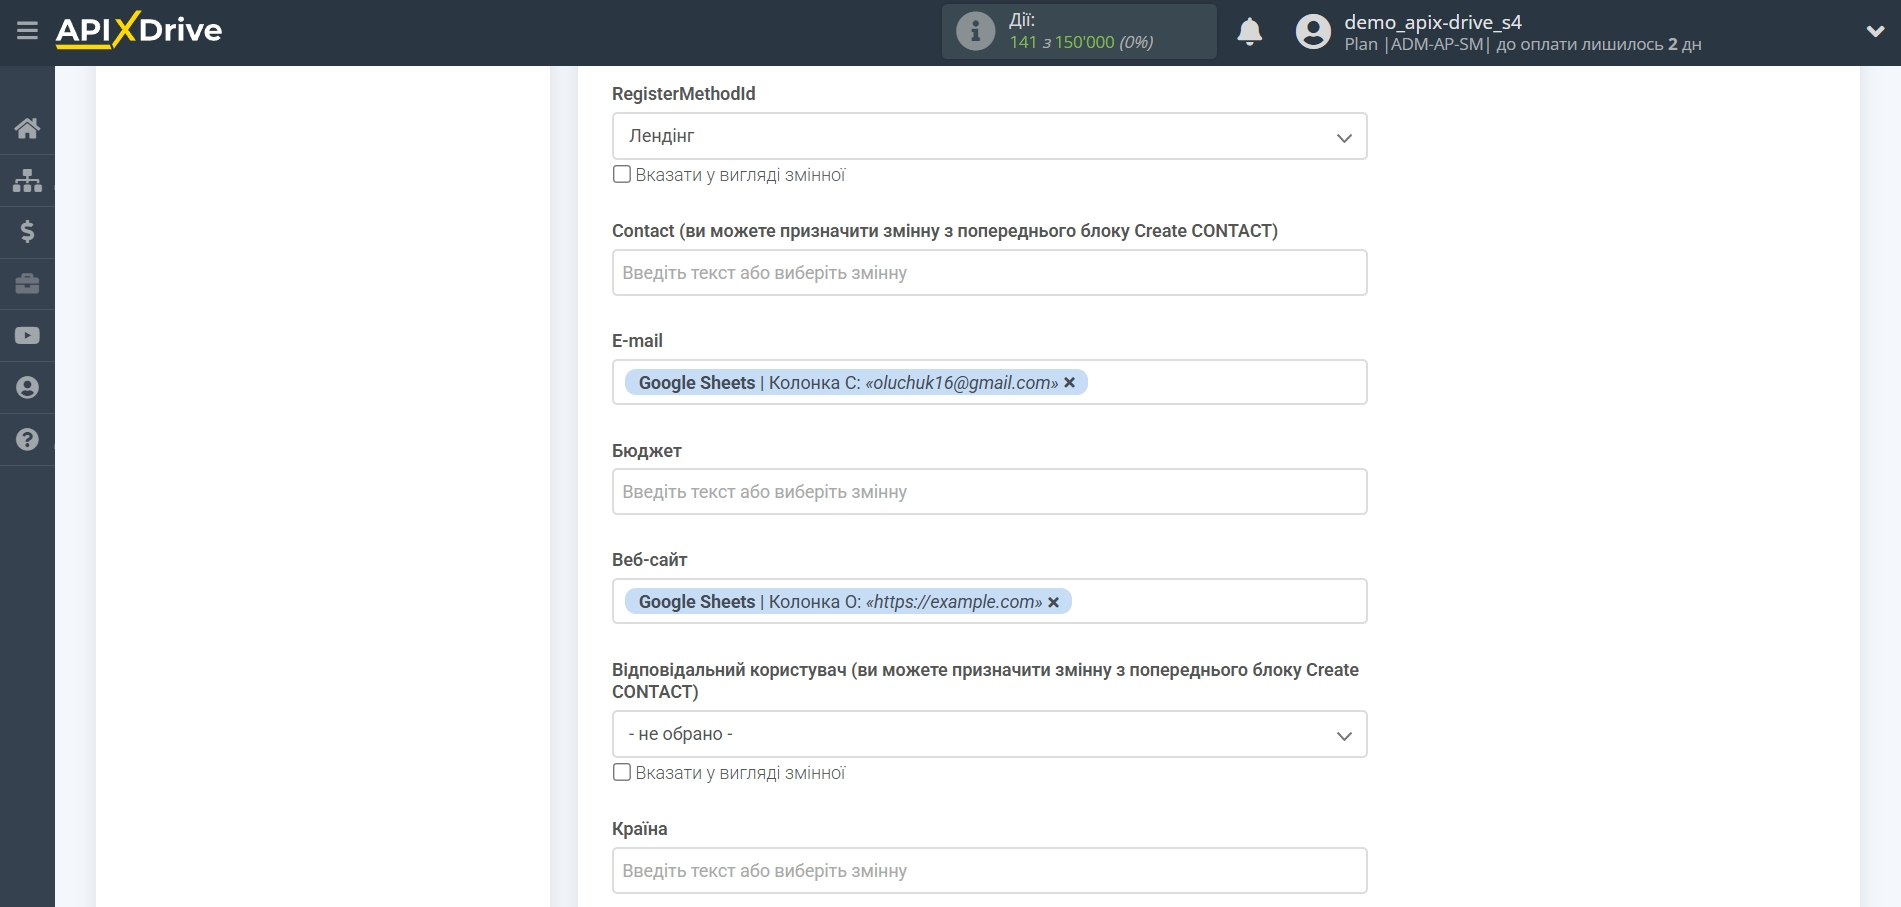1901x907 pixels.
Task: Click the Бюджет input field
Action: pyautogui.click(x=989, y=492)
